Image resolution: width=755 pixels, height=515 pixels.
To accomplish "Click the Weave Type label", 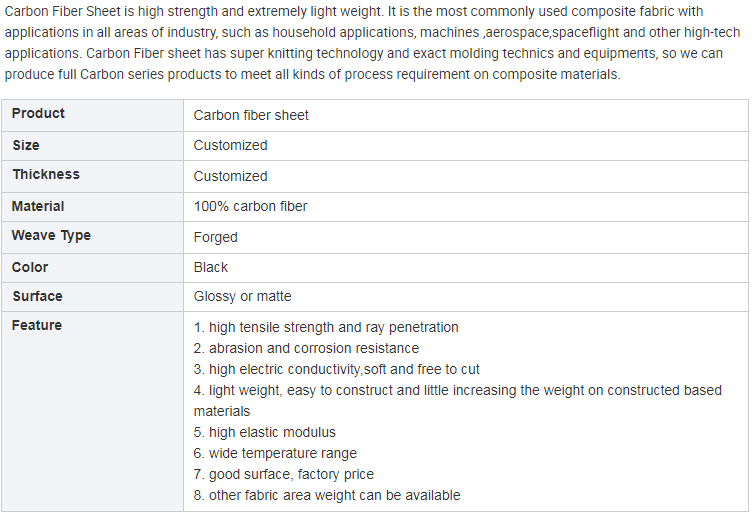I will 52,235.
